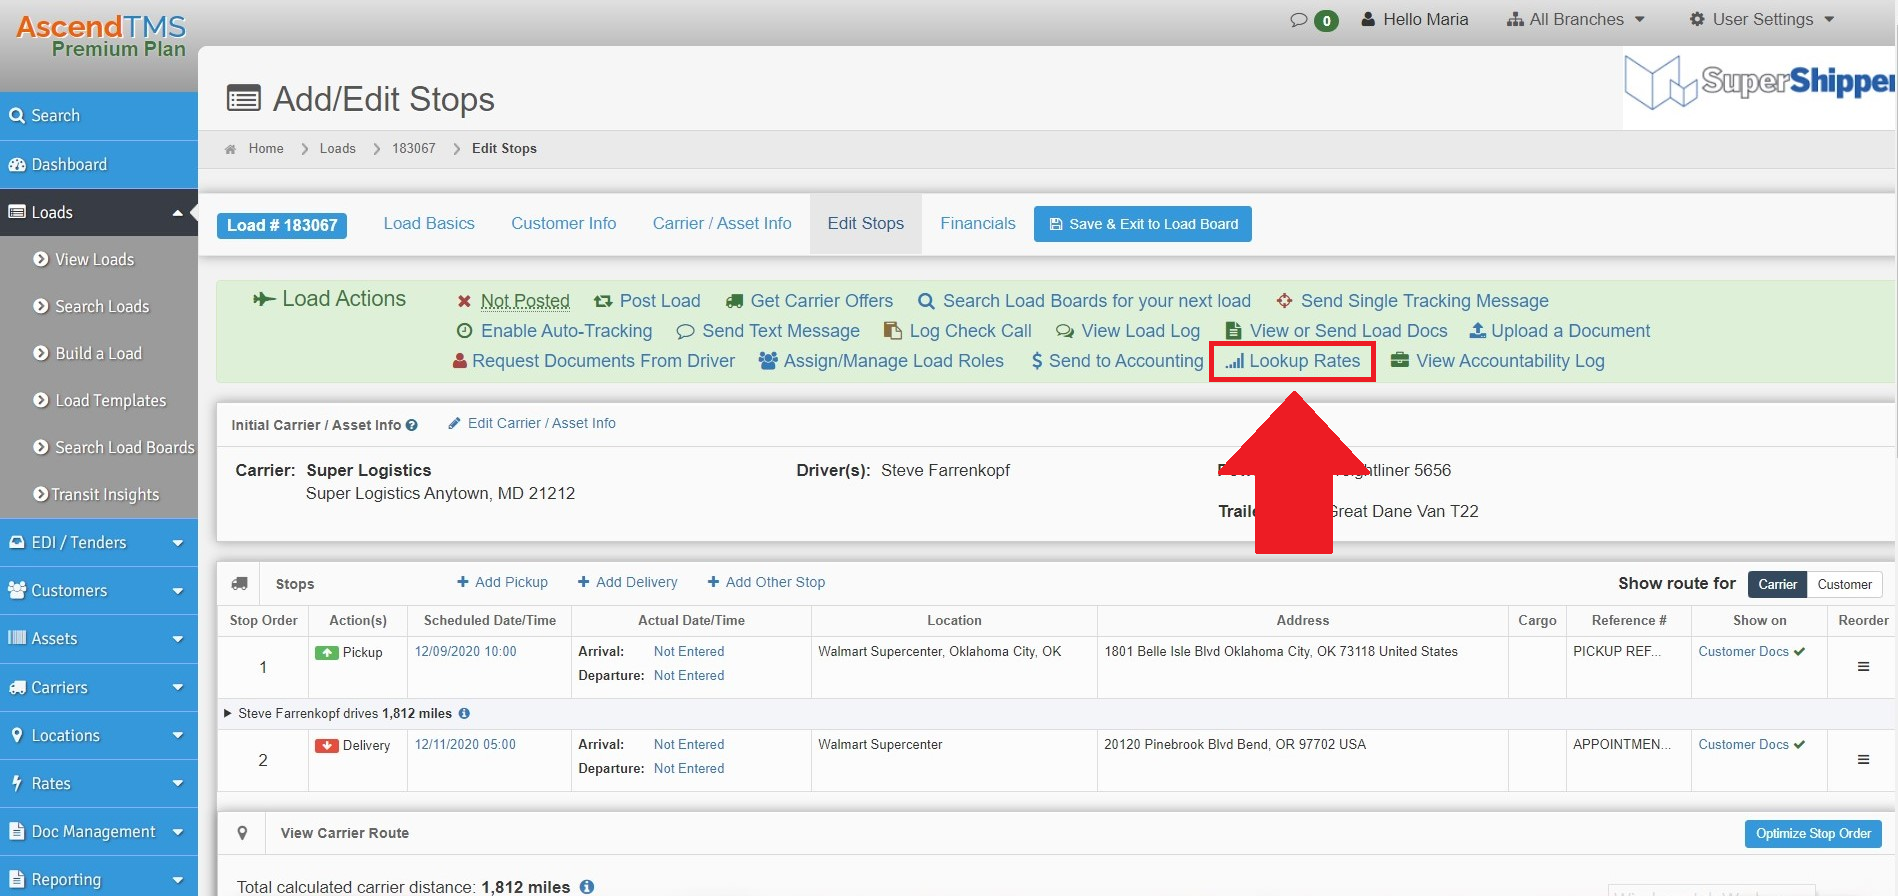Click the reorder handle icon for stop 1
Screen dimensions: 1898x896
click(x=1863, y=667)
